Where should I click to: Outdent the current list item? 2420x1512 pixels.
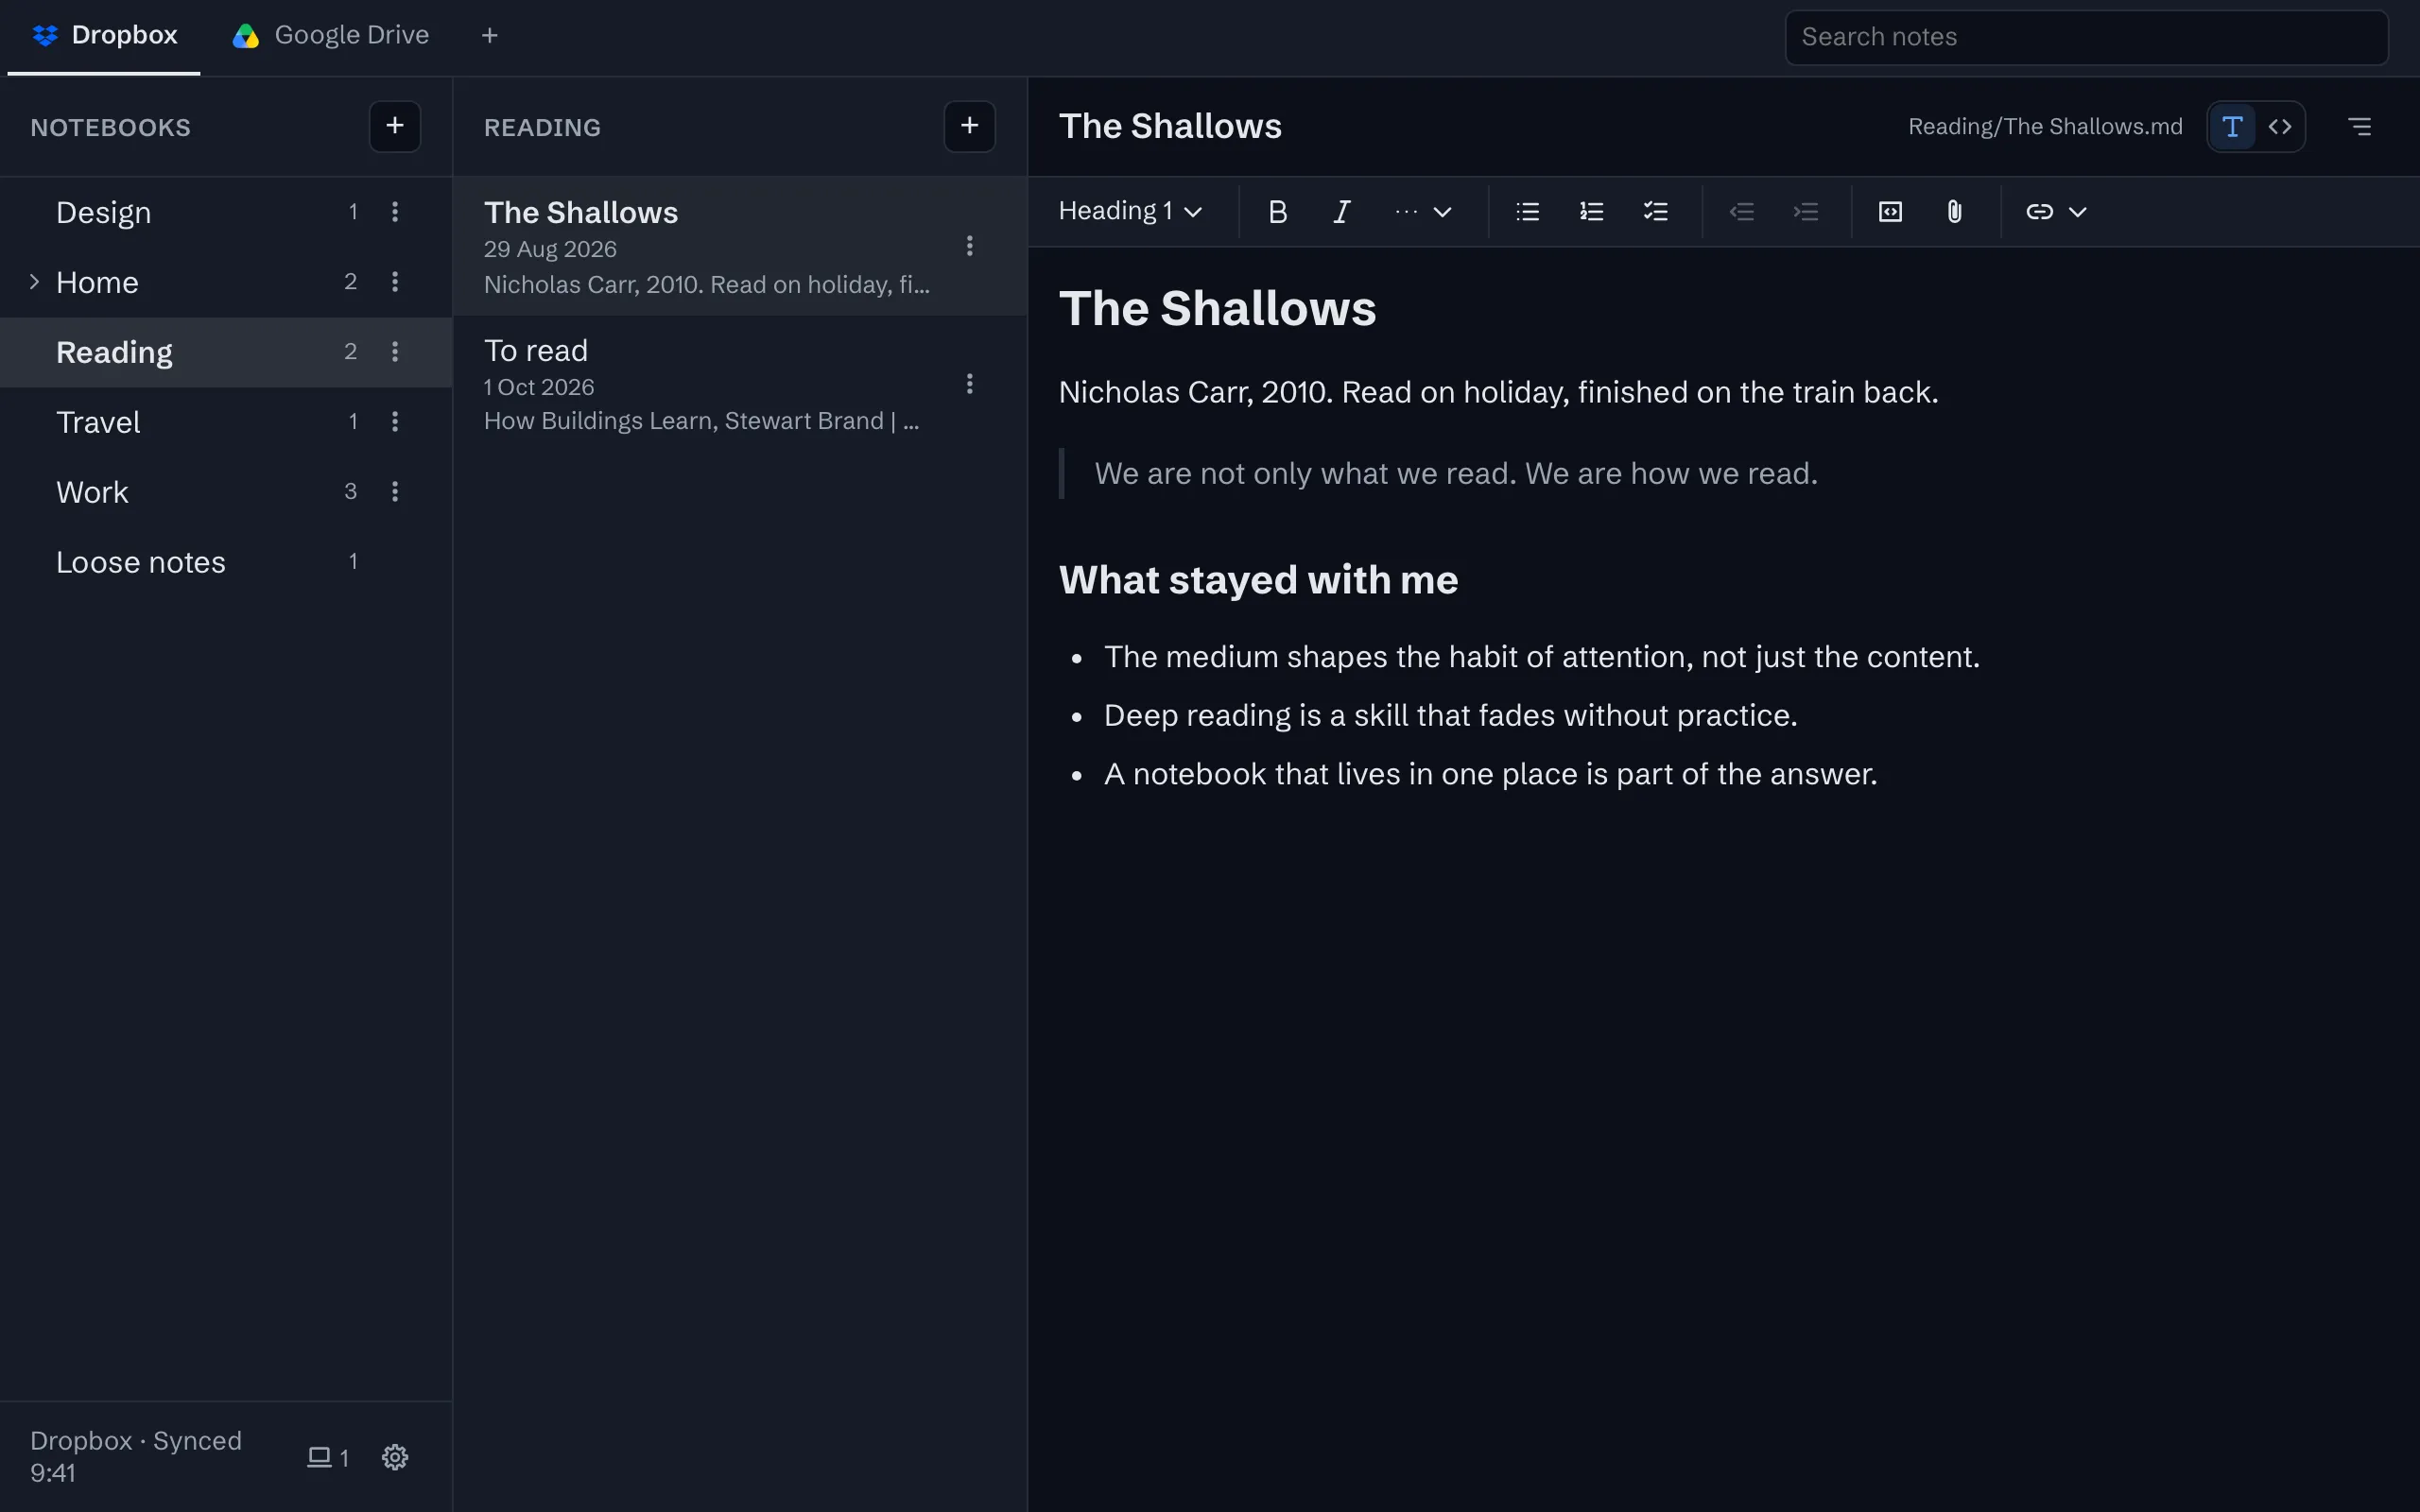[1741, 212]
